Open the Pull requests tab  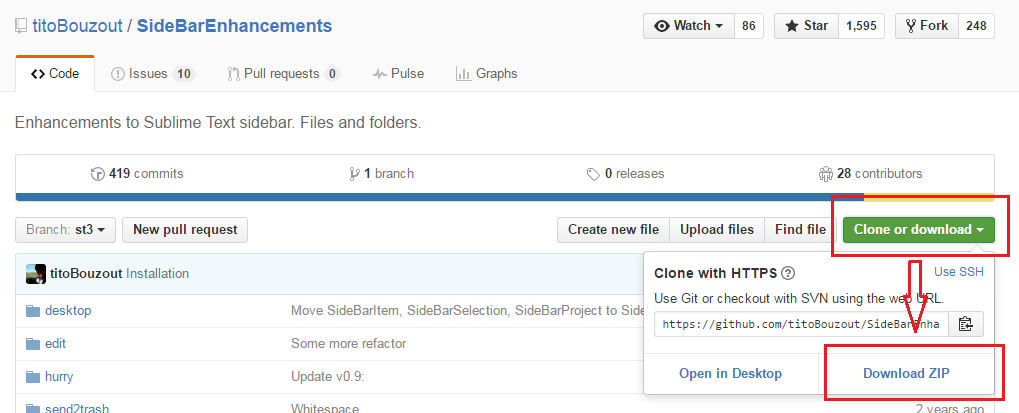tap(283, 73)
